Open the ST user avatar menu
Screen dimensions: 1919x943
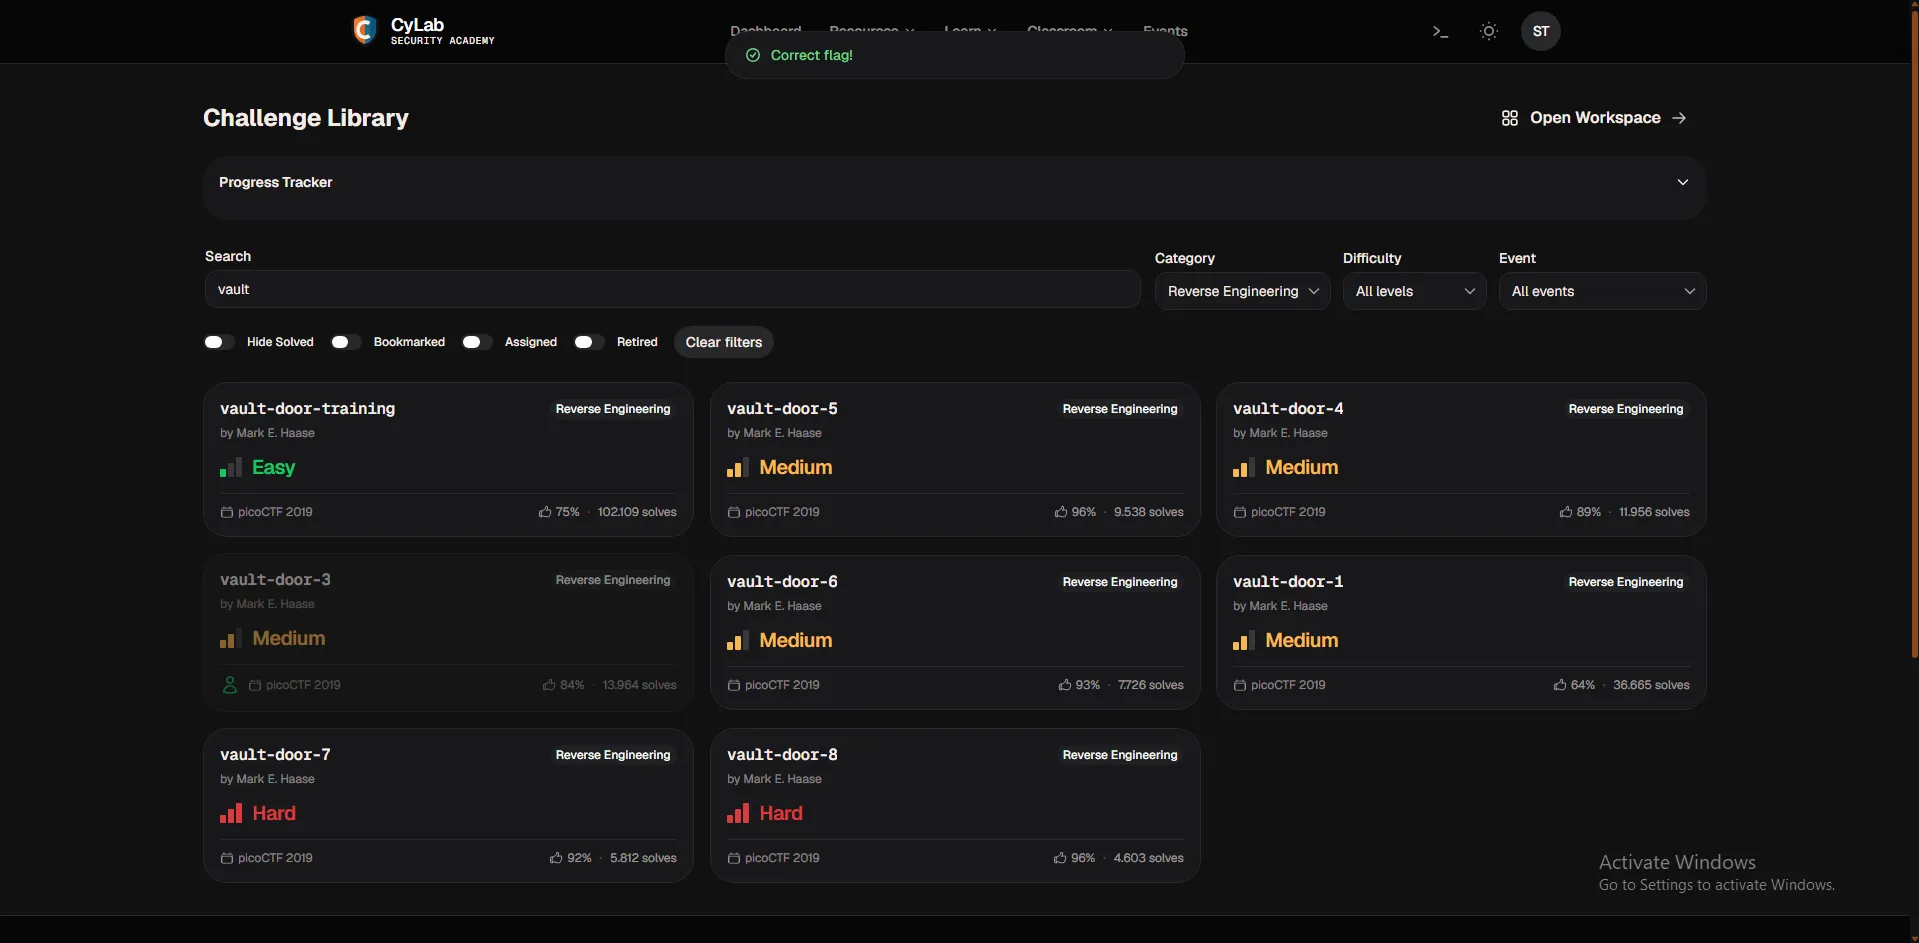coord(1540,31)
